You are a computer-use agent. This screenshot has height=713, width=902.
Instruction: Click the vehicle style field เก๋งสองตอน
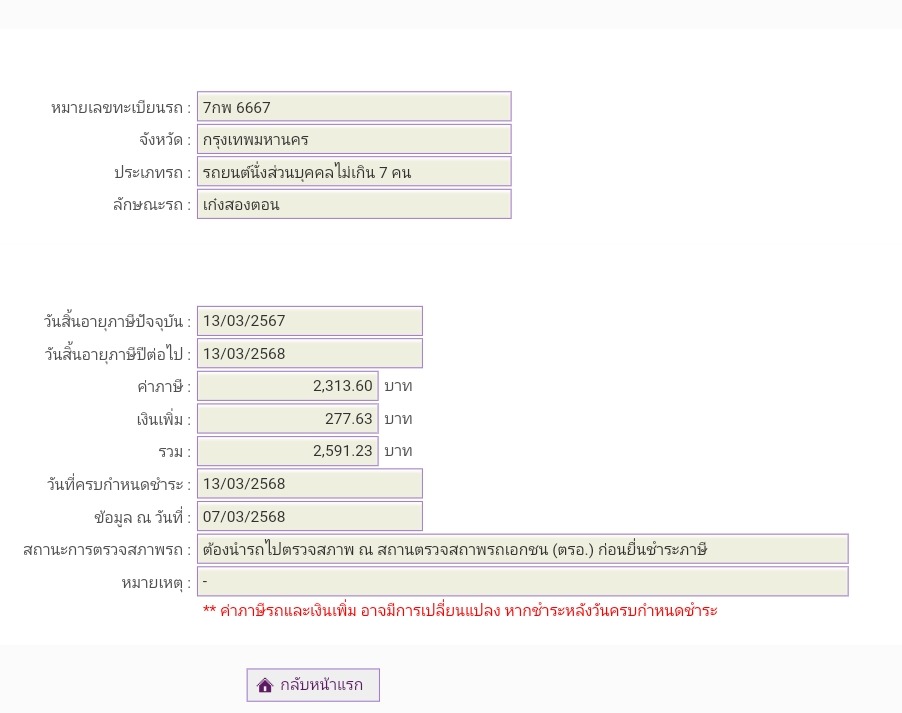coord(354,204)
